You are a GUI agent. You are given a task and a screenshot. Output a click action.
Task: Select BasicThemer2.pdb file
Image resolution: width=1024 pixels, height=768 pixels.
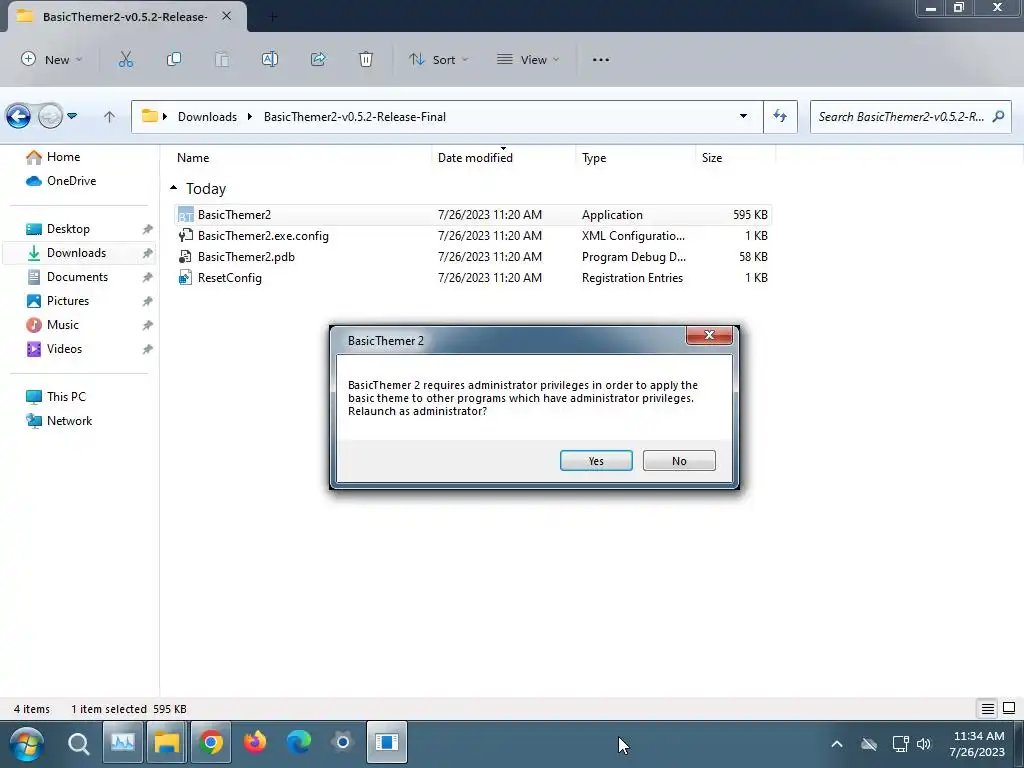pos(472,257)
